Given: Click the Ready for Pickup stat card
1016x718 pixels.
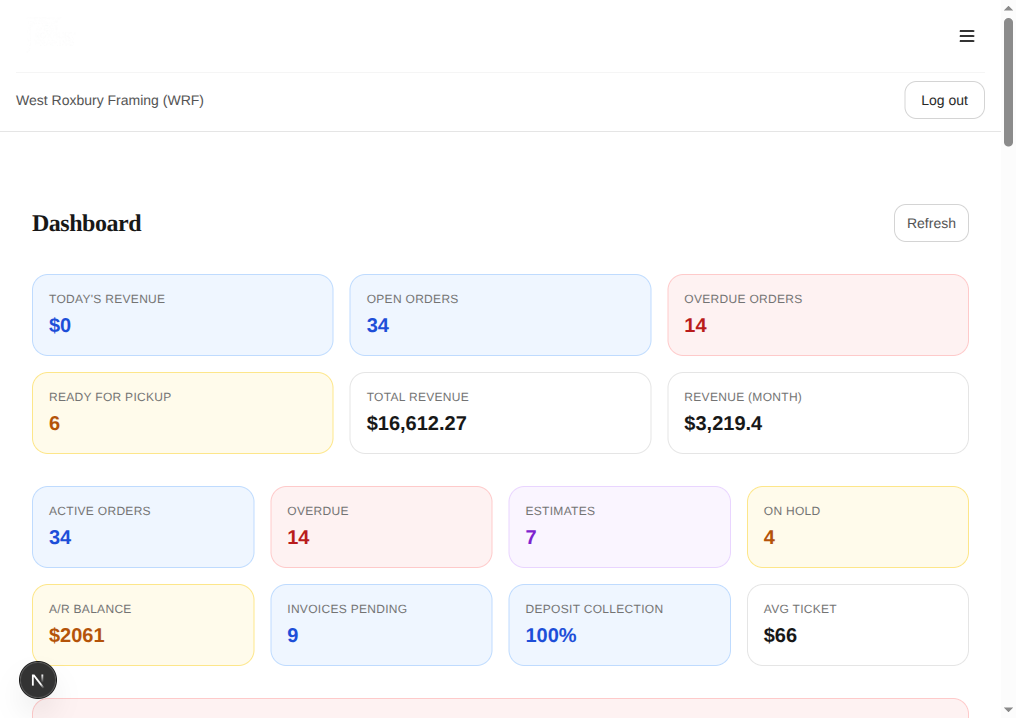Looking at the screenshot, I should pyautogui.click(x=182, y=412).
